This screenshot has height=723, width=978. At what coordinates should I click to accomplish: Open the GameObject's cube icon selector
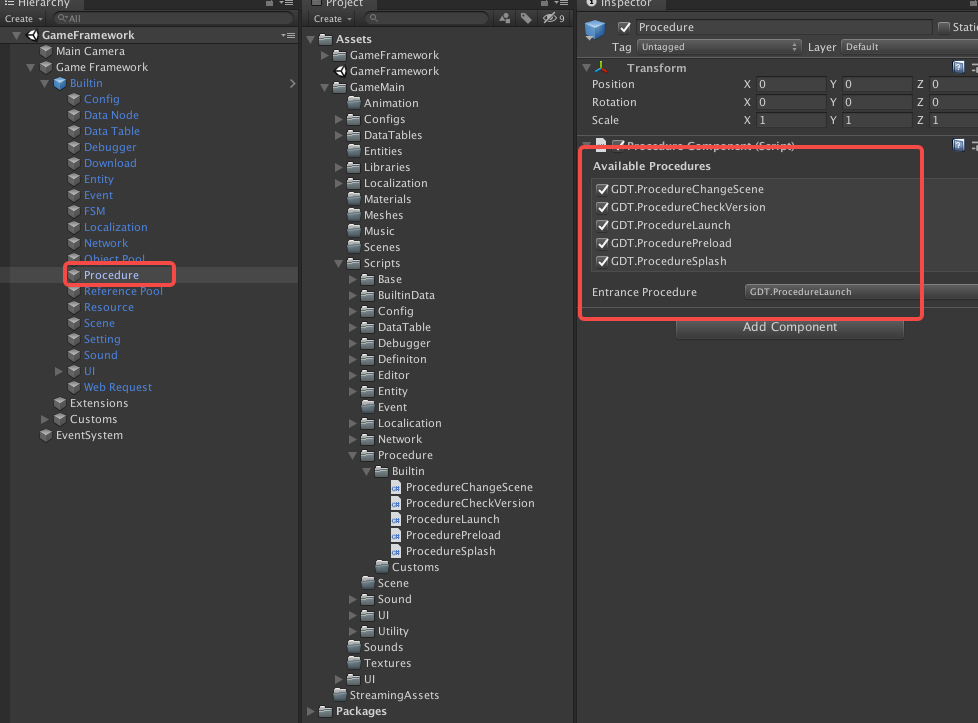pyautogui.click(x=593, y=29)
